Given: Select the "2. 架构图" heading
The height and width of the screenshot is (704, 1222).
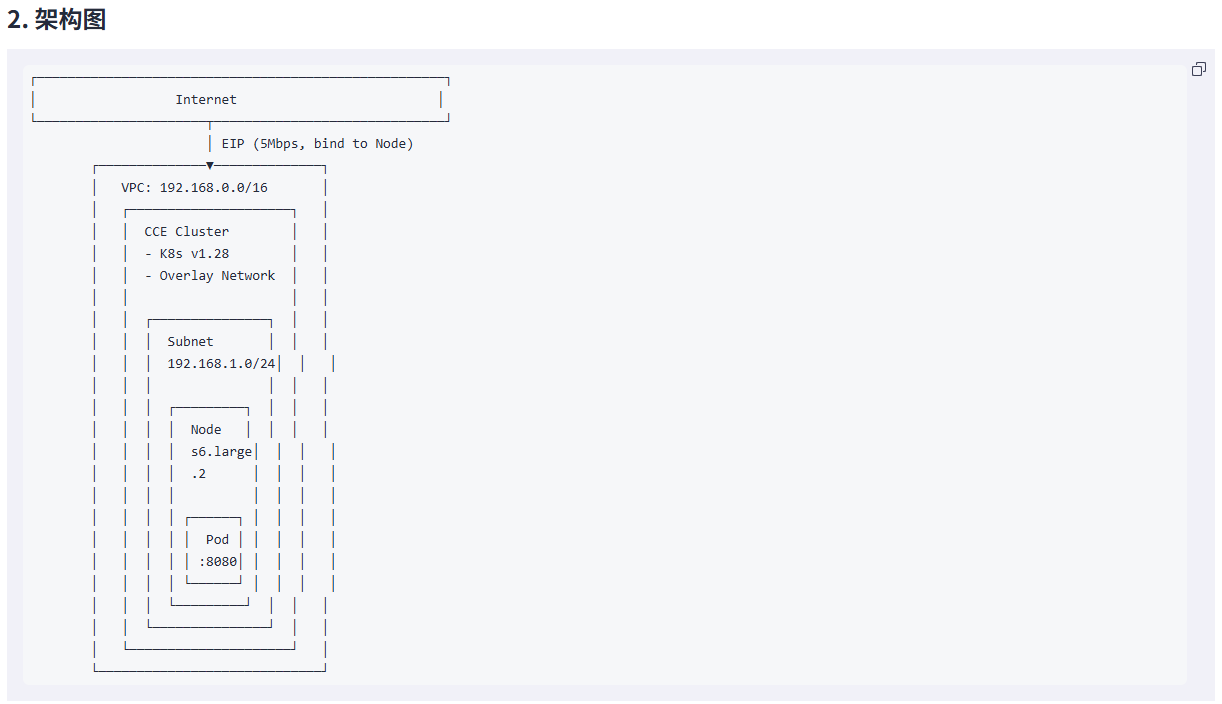Looking at the screenshot, I should (57, 19).
